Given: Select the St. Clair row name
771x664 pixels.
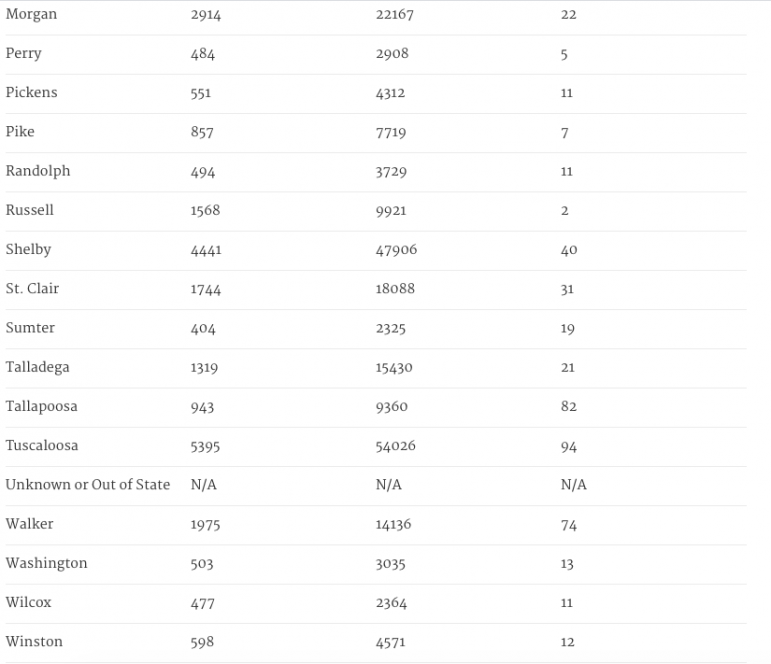Looking at the screenshot, I should tap(32, 289).
